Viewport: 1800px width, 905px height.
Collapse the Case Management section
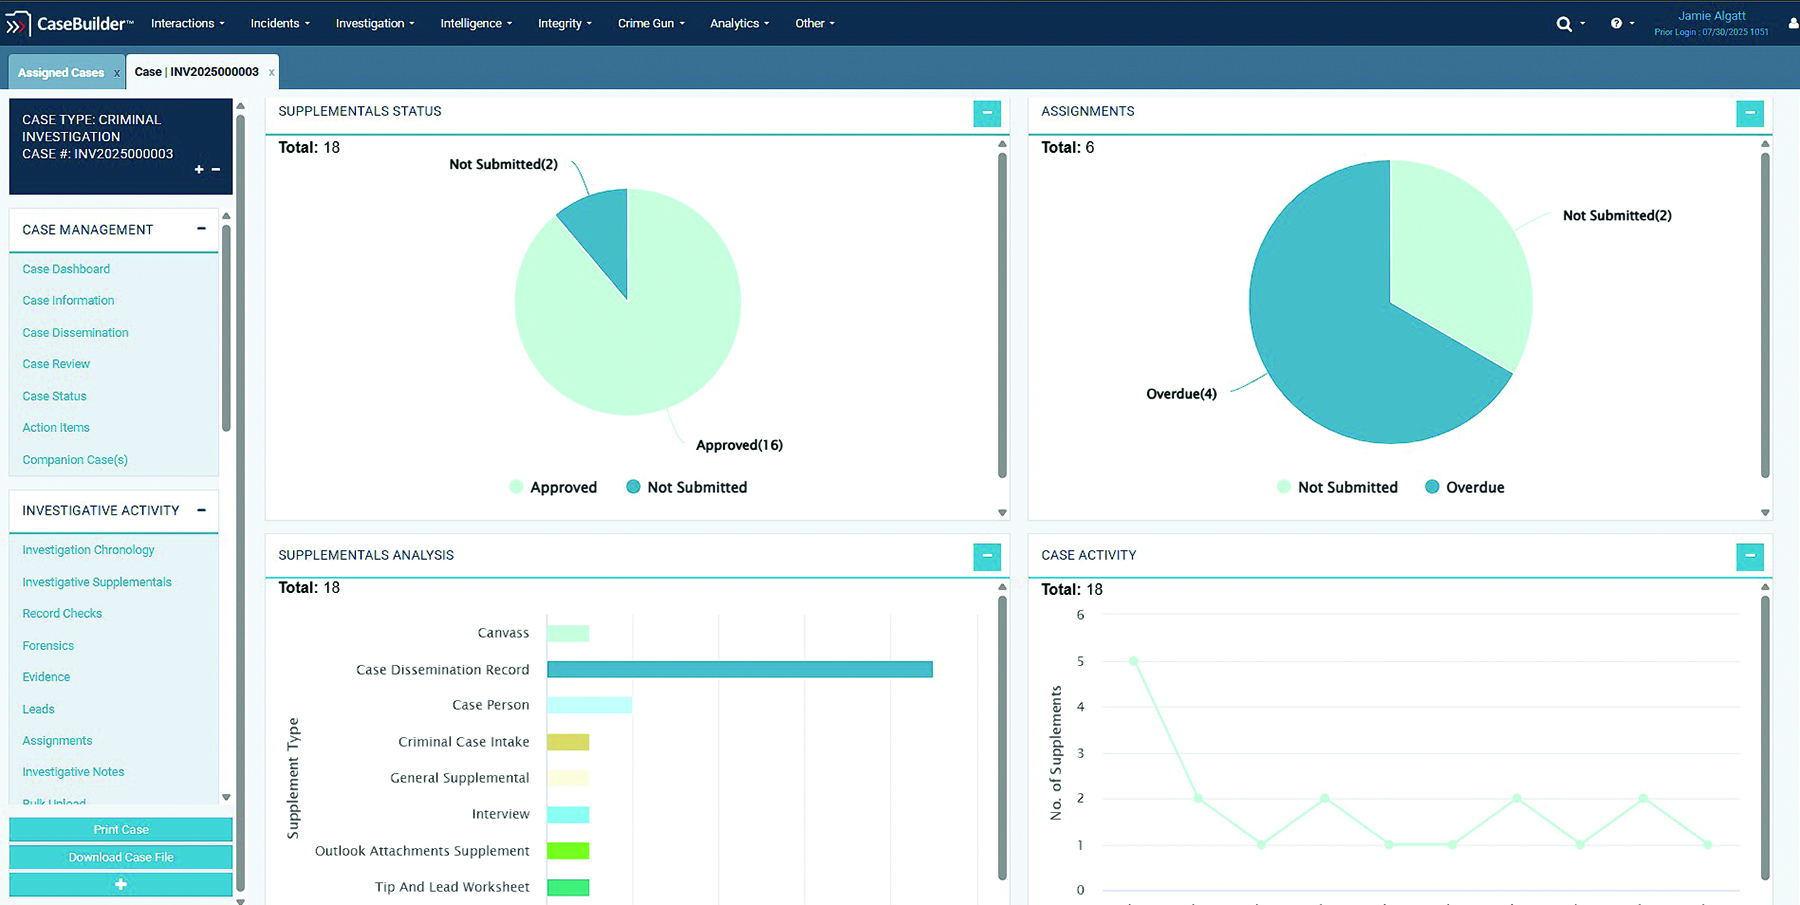point(201,229)
